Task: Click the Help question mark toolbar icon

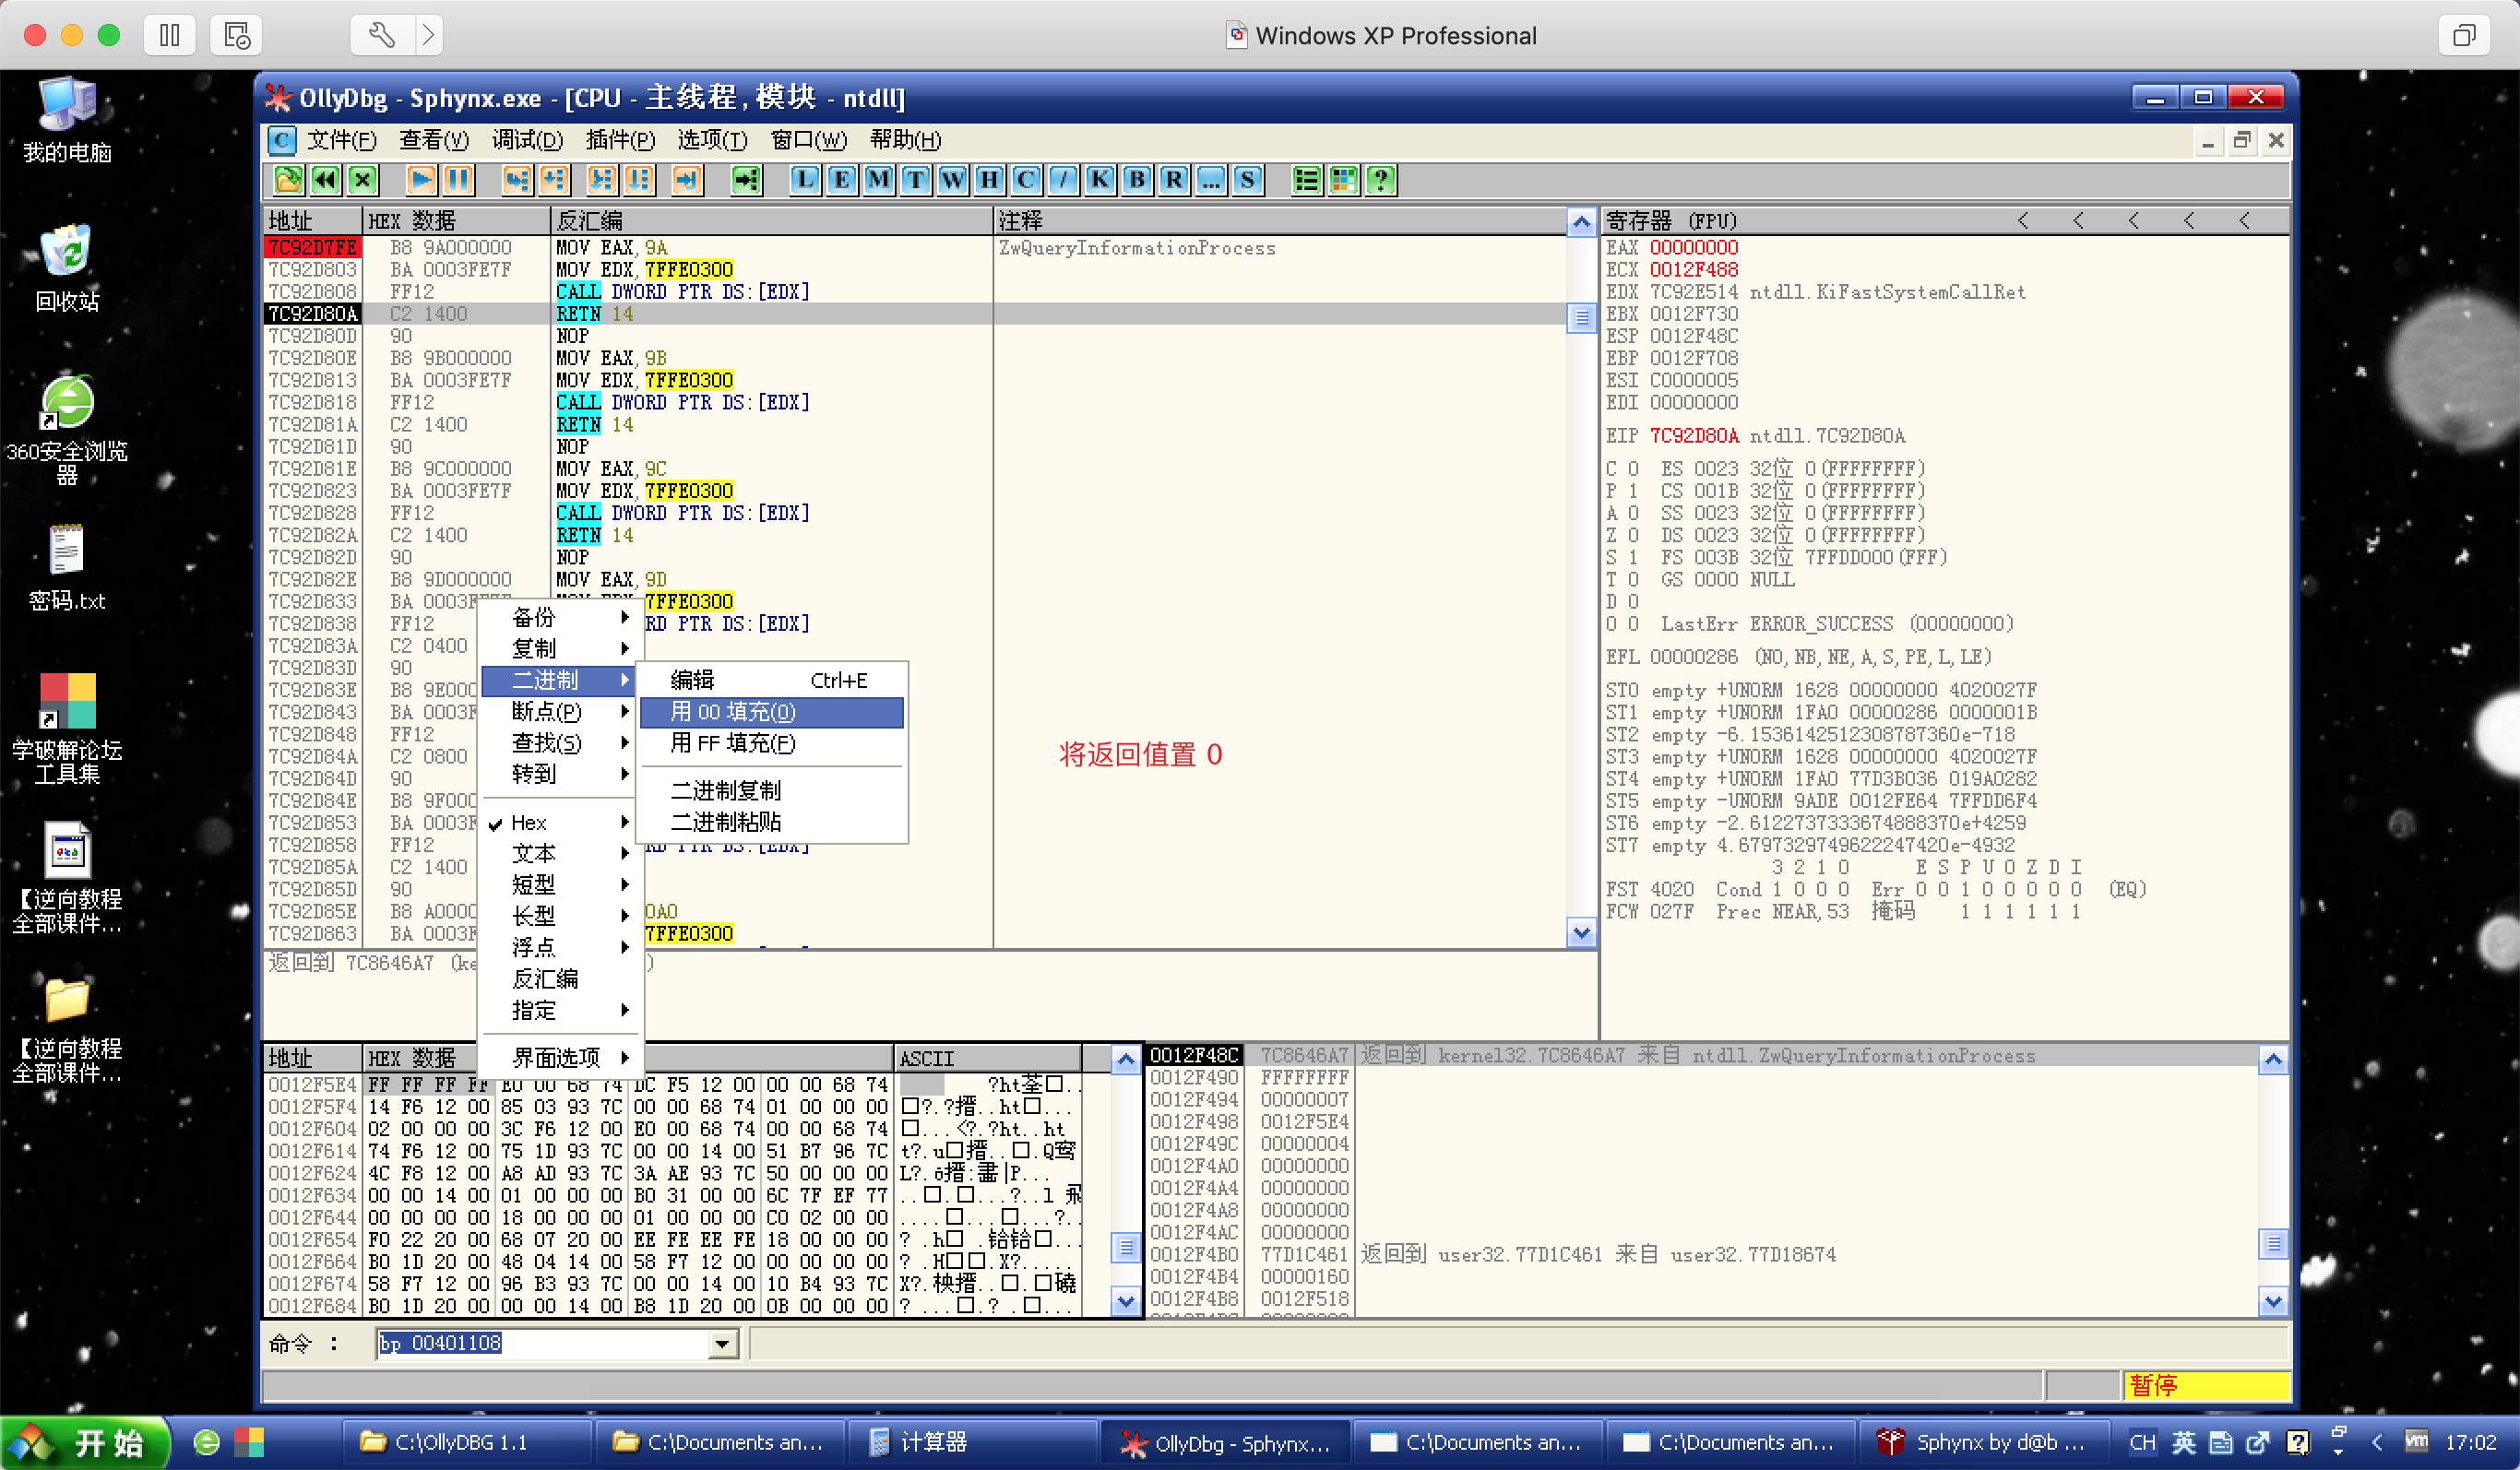Action: 1381,180
